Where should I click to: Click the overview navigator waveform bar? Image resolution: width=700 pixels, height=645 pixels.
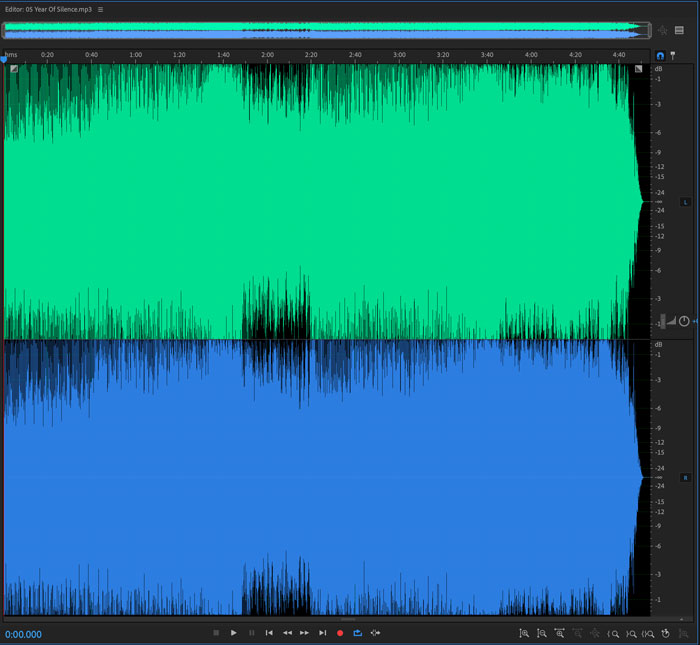[326, 30]
